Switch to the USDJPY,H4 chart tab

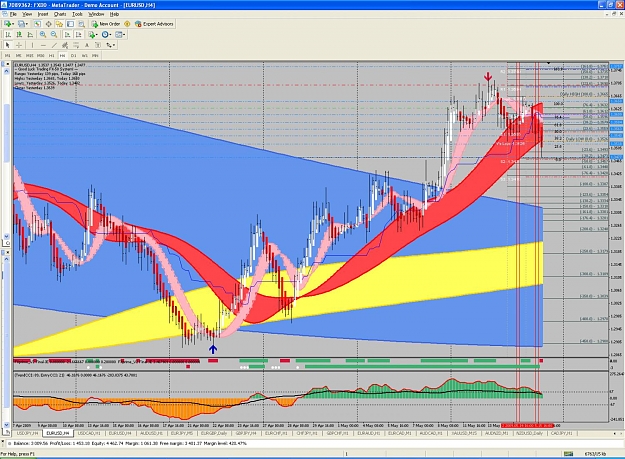(x=27, y=433)
